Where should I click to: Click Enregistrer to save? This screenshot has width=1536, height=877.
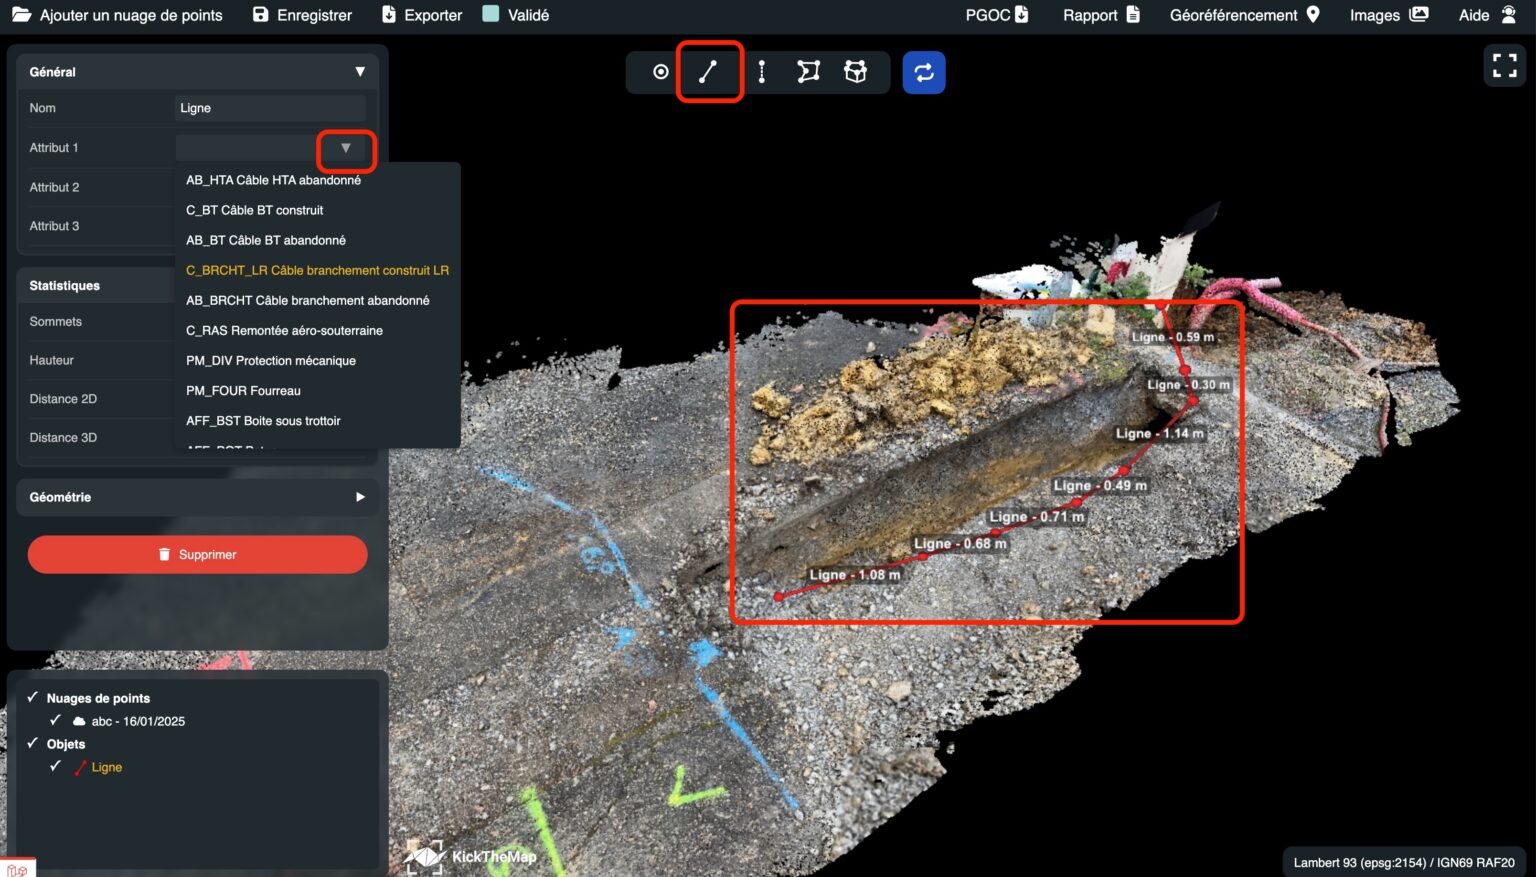[x=301, y=15]
